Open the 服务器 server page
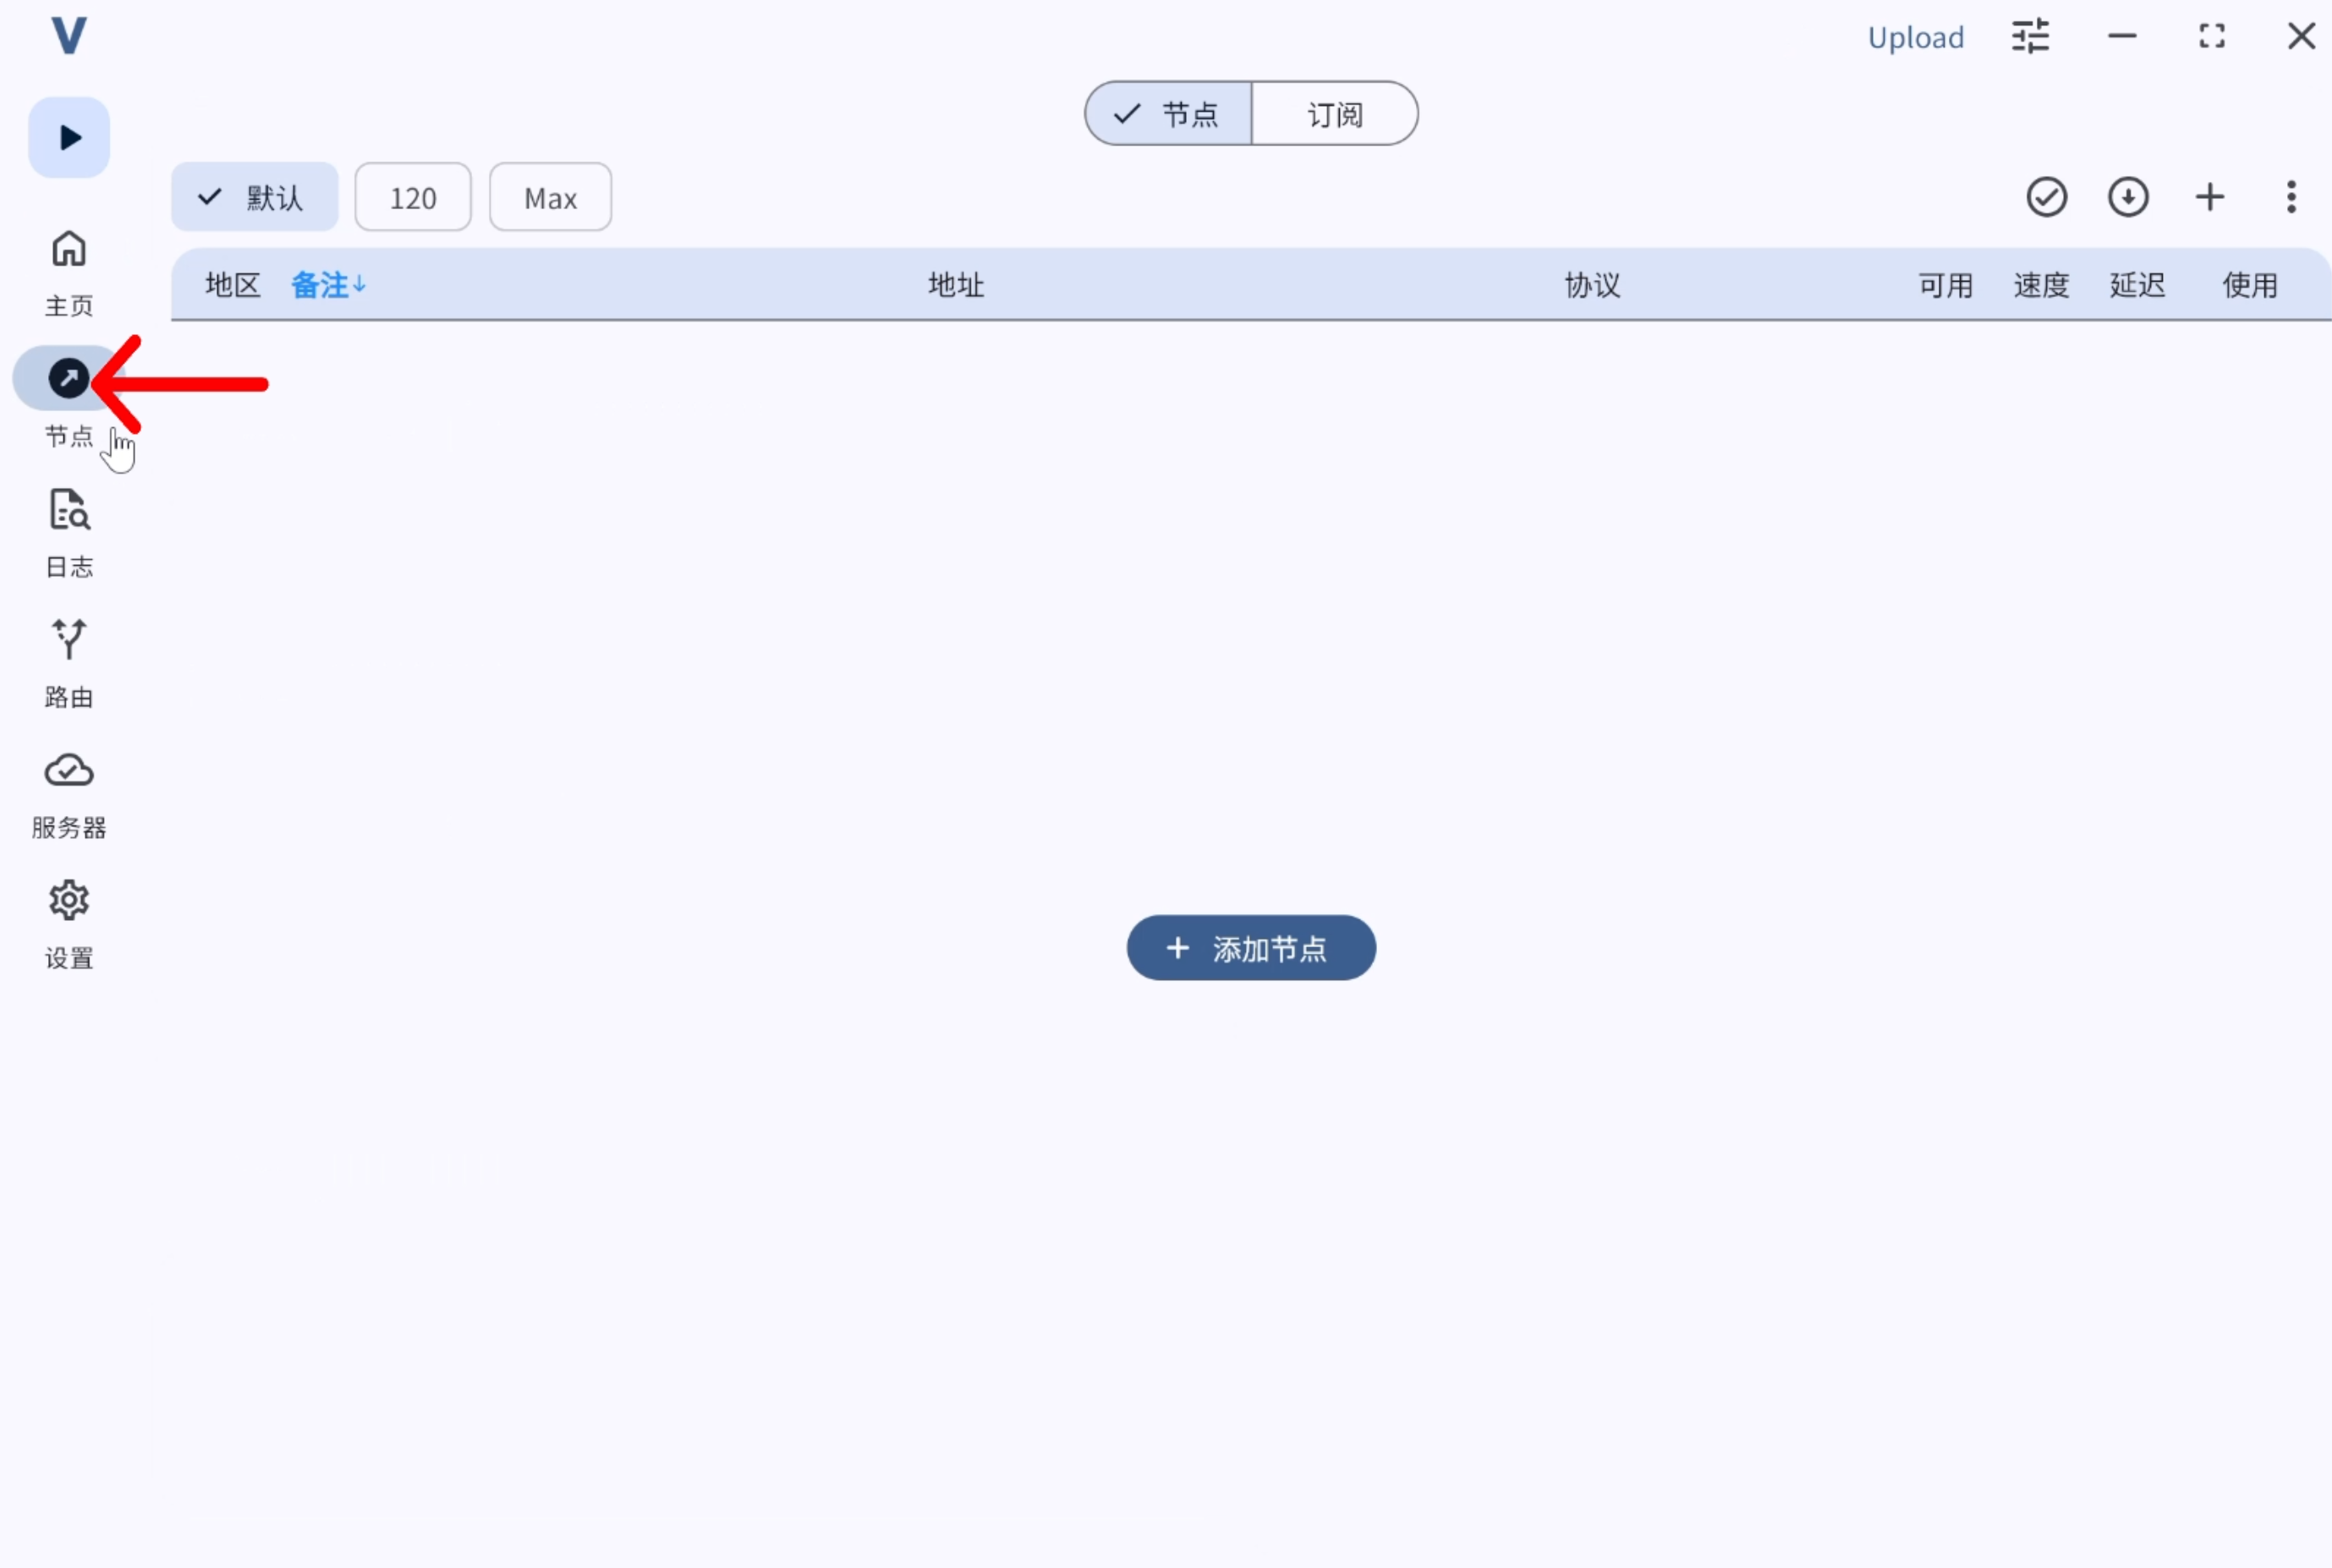This screenshot has width=2332, height=1568. coord(69,796)
